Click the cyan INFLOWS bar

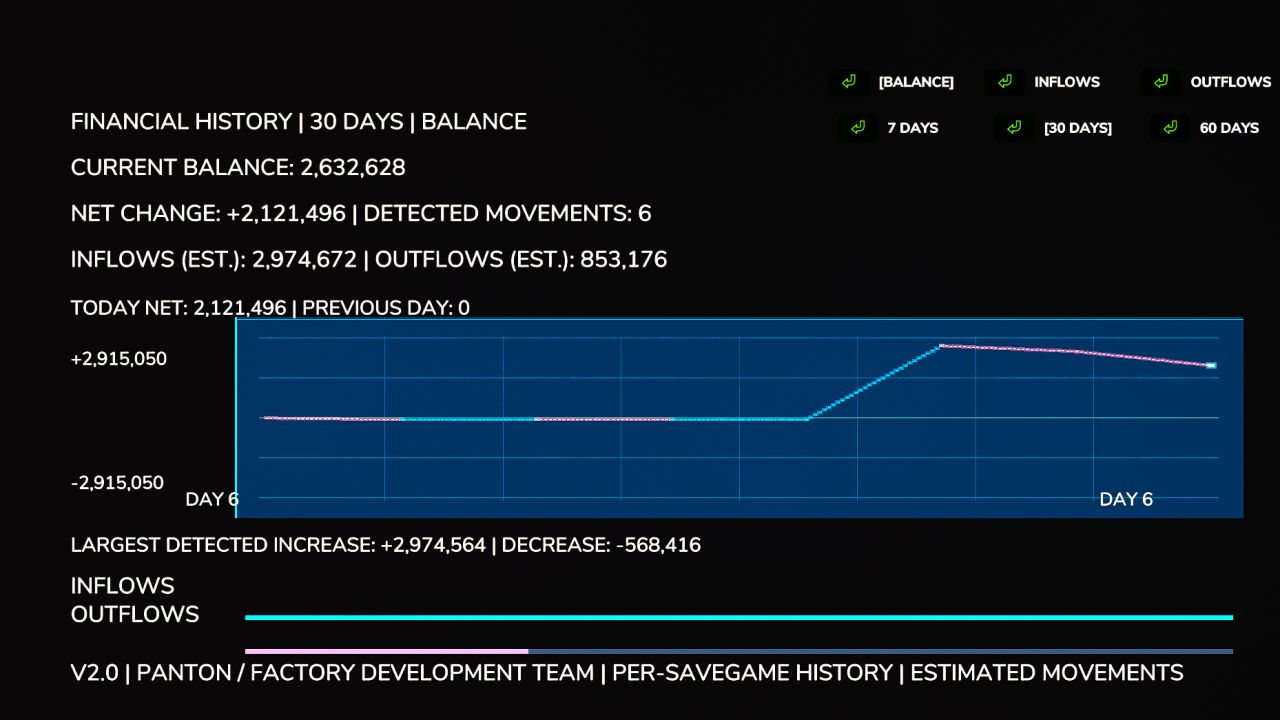click(739, 618)
